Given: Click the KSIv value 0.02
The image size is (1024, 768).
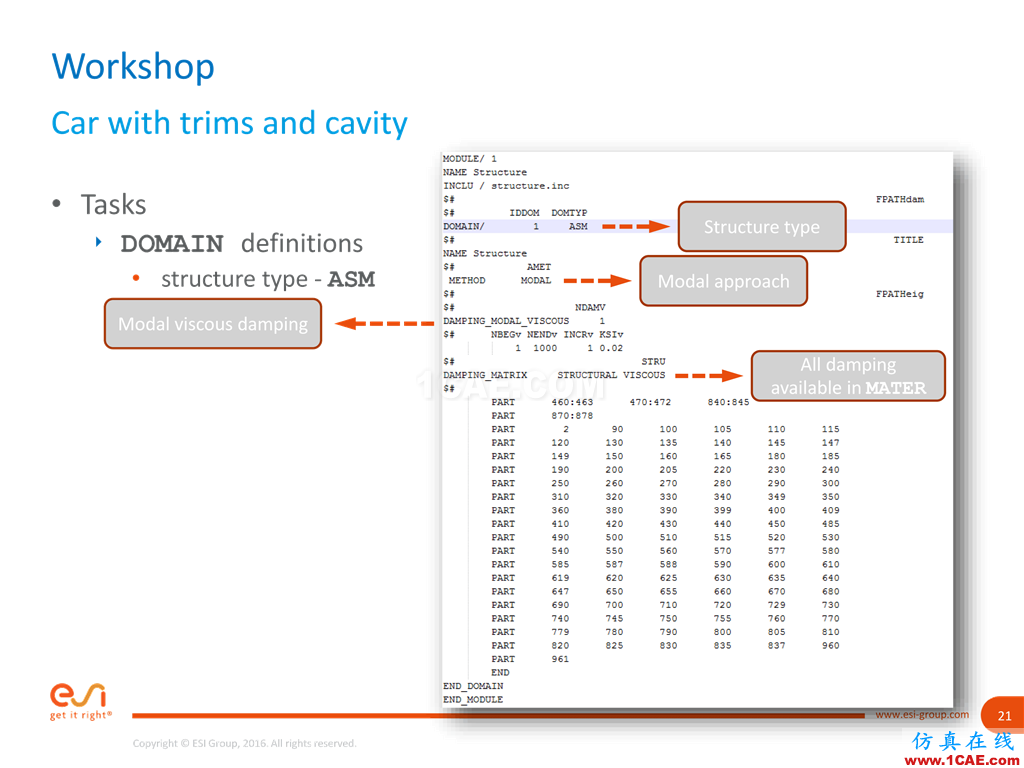Looking at the screenshot, I should pos(611,348).
